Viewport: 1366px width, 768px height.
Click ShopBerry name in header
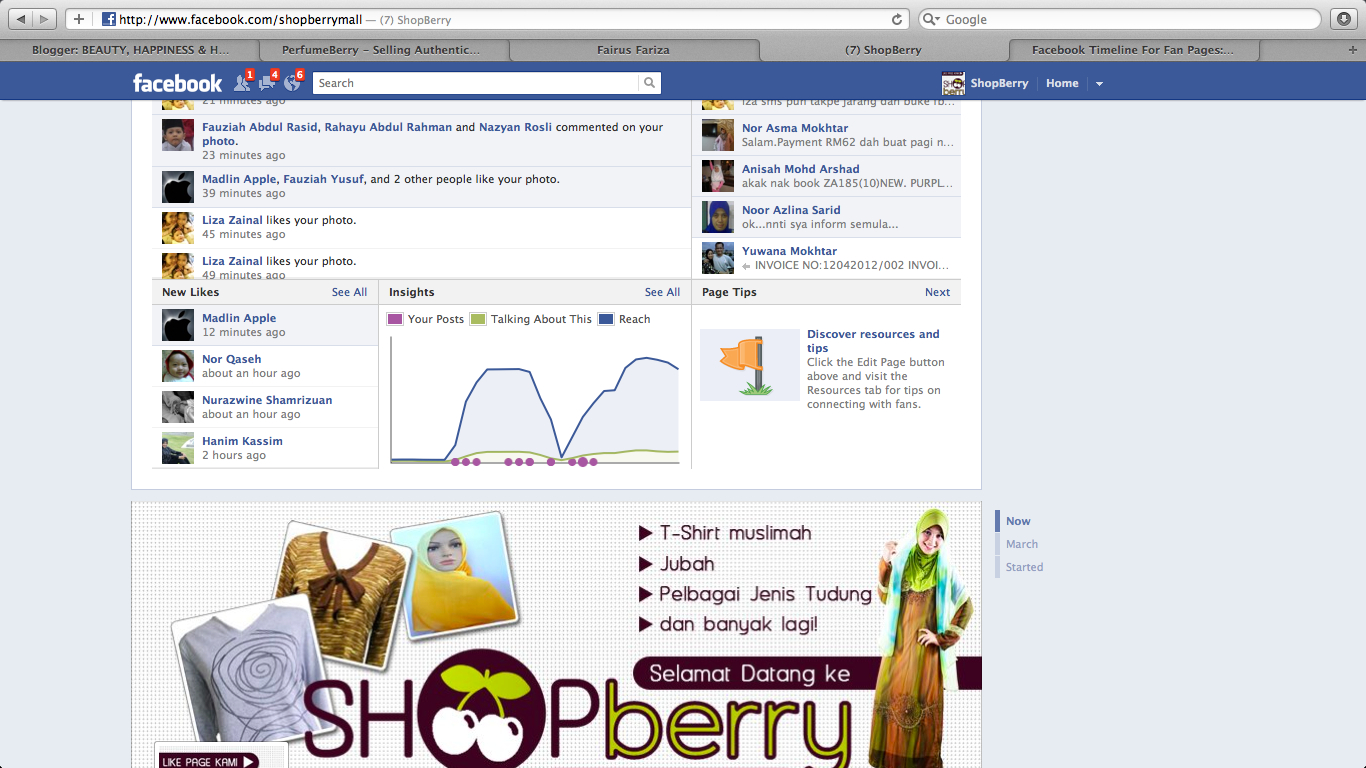999,83
